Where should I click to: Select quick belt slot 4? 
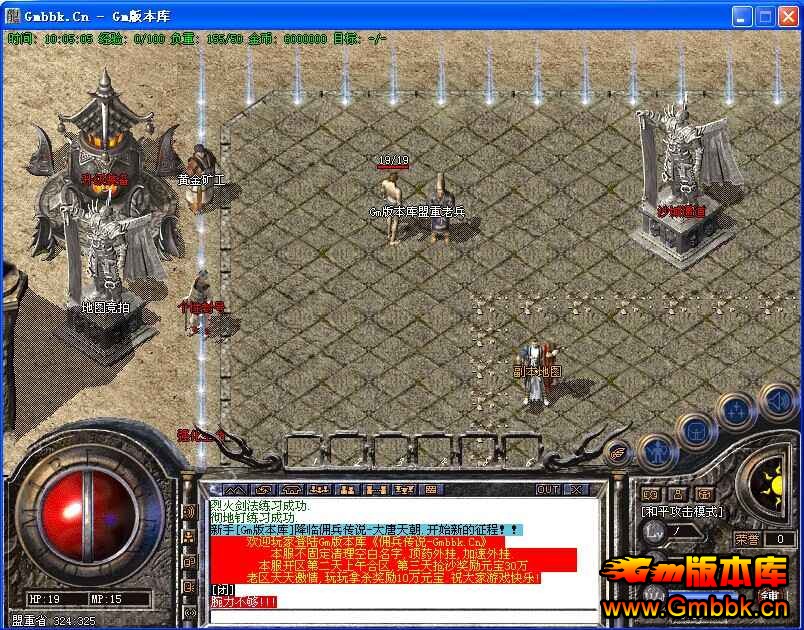click(x=436, y=451)
